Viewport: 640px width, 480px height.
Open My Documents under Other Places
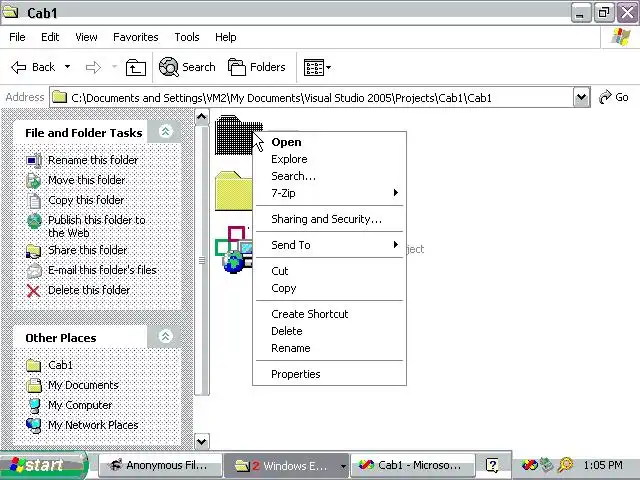click(83, 385)
